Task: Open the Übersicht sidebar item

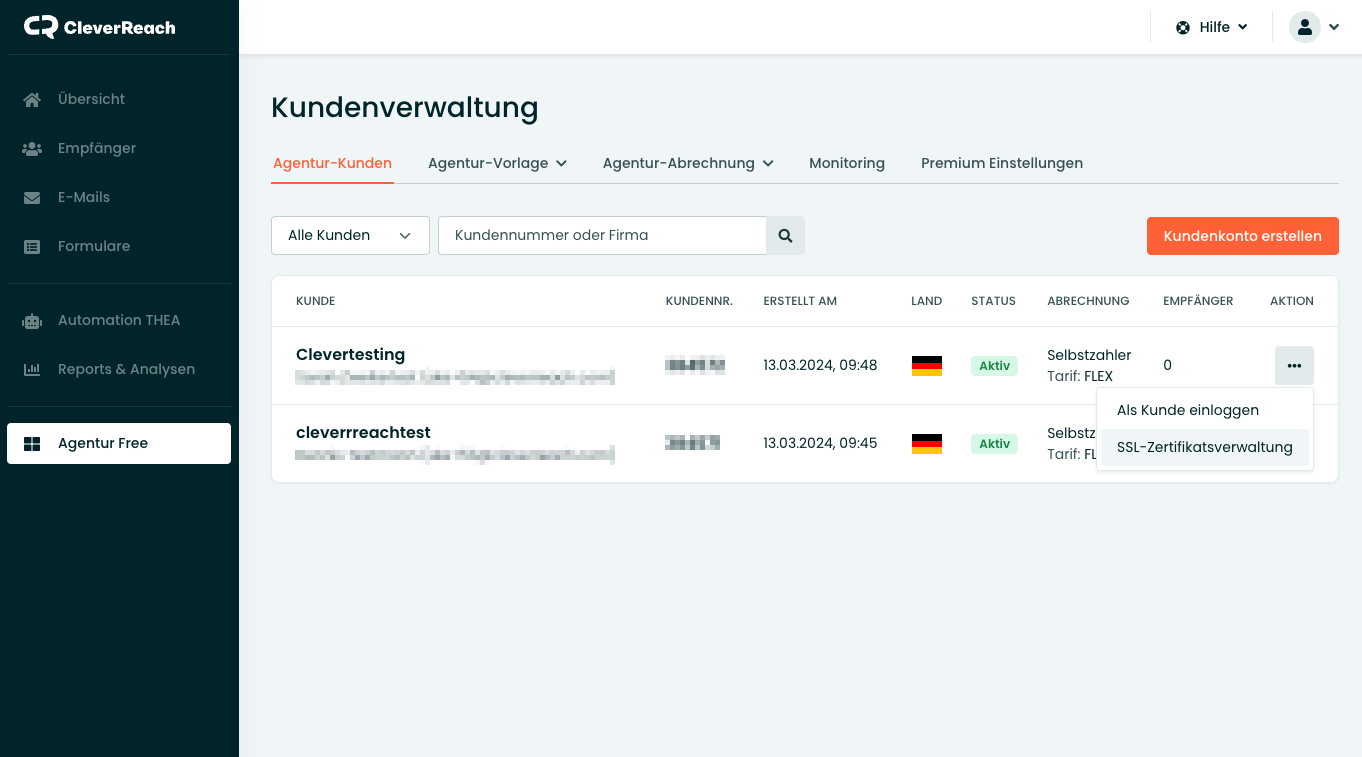Action: click(119, 99)
